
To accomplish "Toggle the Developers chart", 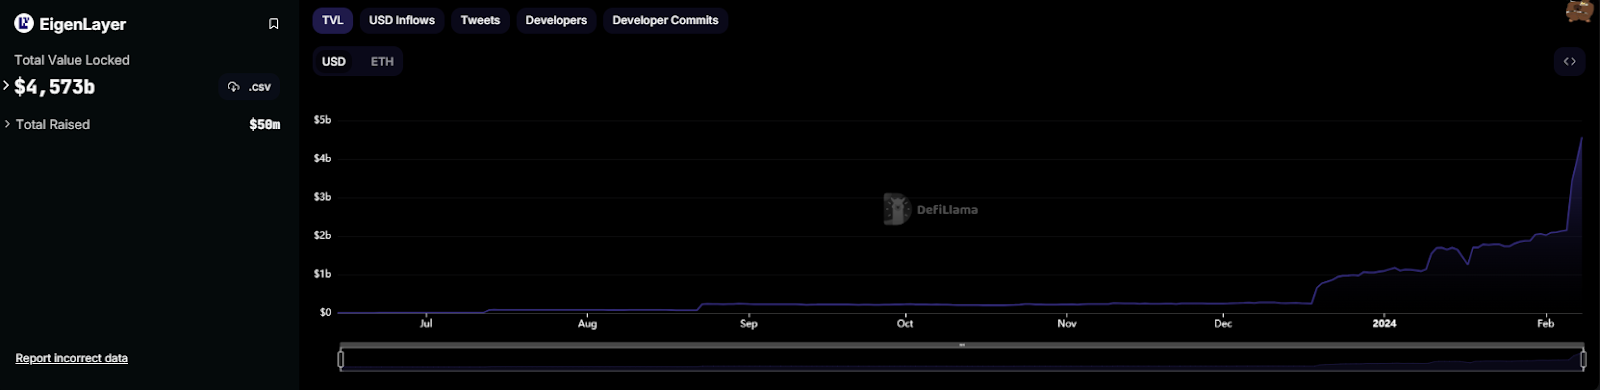I will [x=556, y=20].
